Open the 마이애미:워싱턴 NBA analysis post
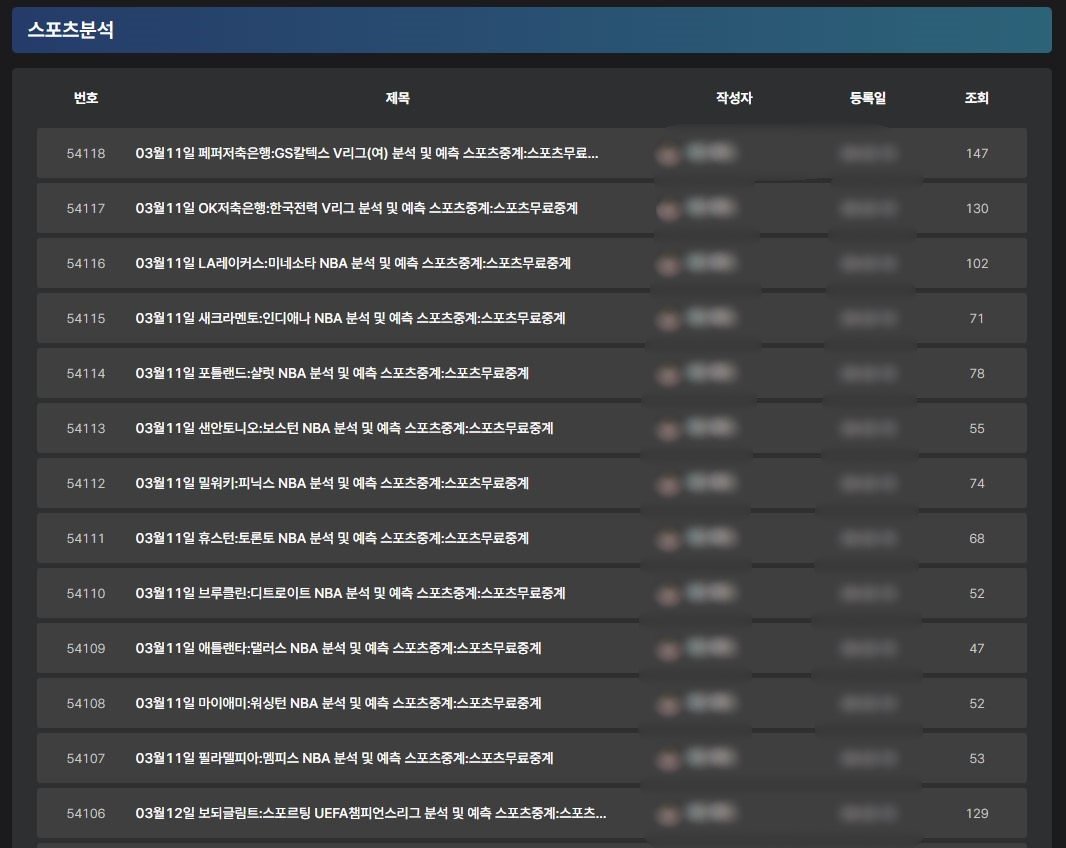Image resolution: width=1066 pixels, height=848 pixels. click(338, 703)
